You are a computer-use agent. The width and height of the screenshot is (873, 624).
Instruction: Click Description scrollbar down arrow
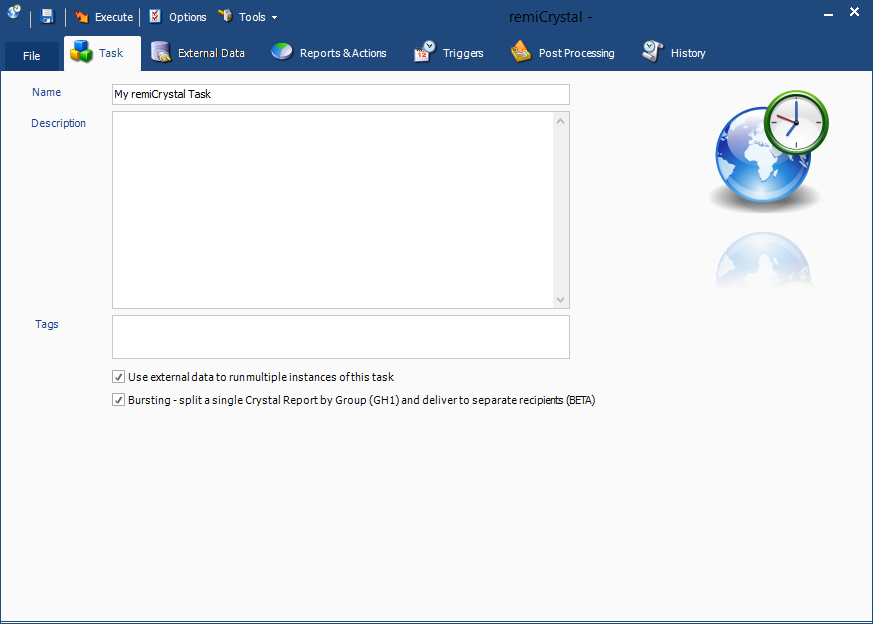pos(561,299)
